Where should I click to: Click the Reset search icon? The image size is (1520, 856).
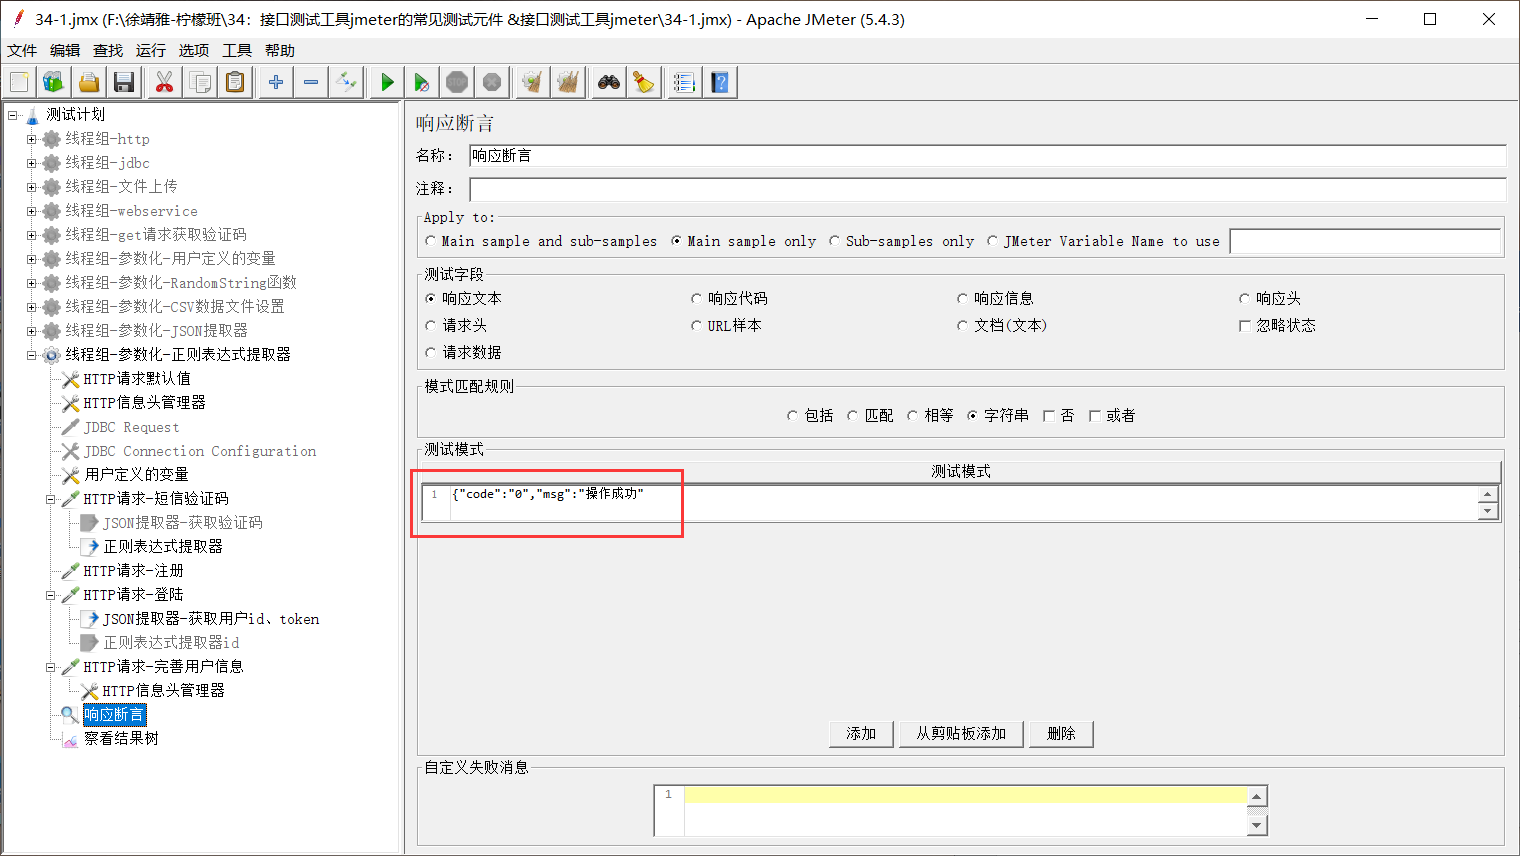(644, 82)
